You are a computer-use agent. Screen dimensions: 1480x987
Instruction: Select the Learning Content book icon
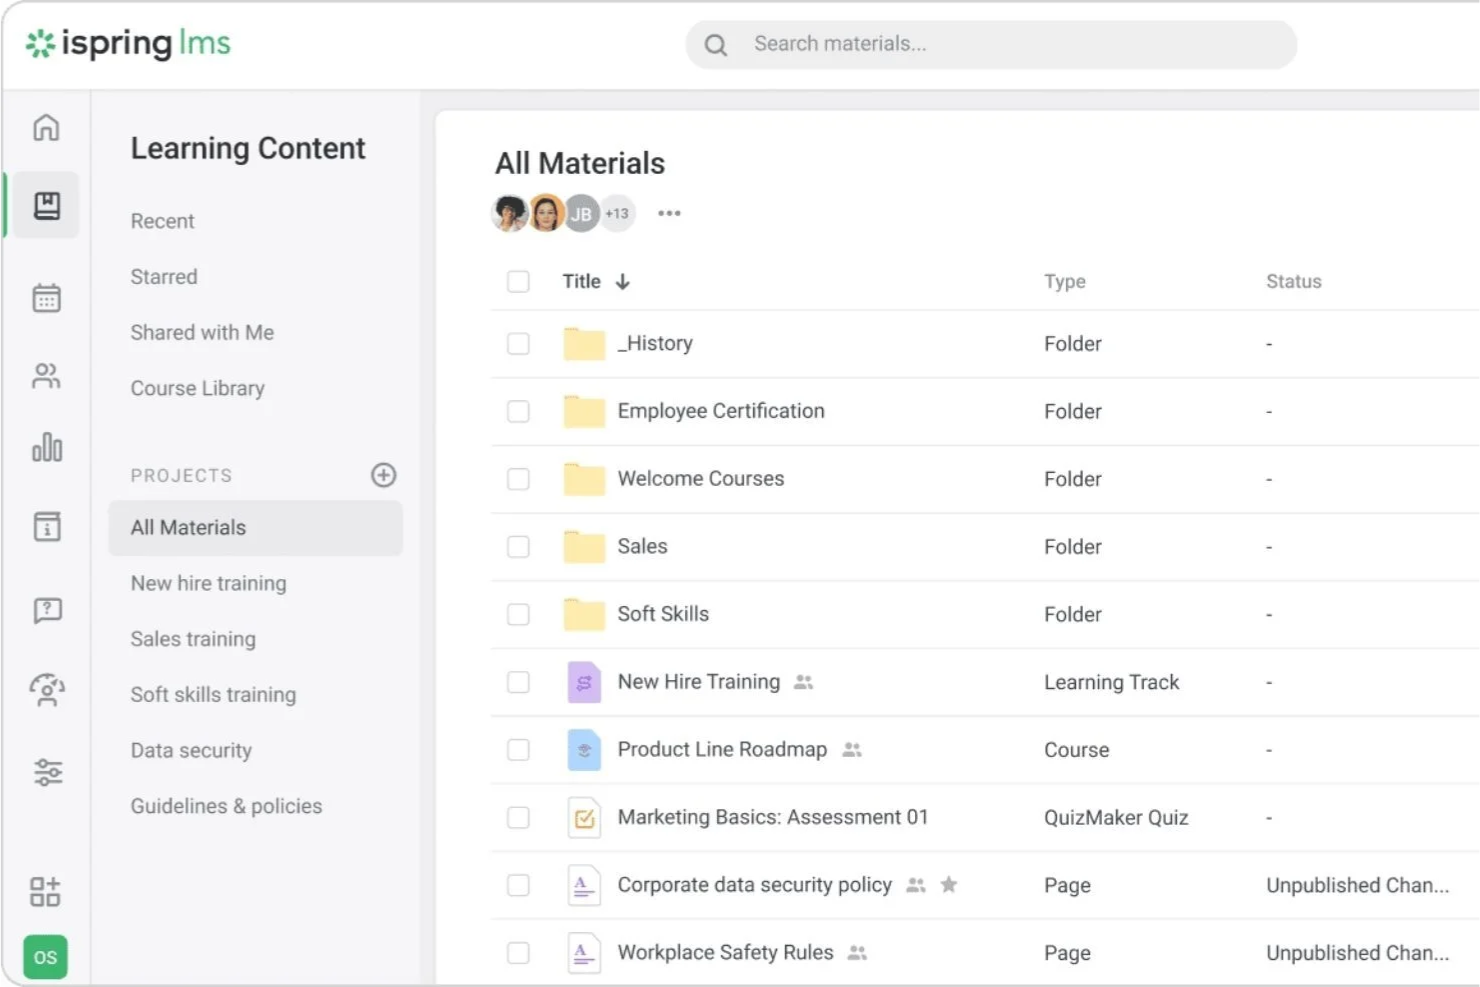[x=46, y=204]
